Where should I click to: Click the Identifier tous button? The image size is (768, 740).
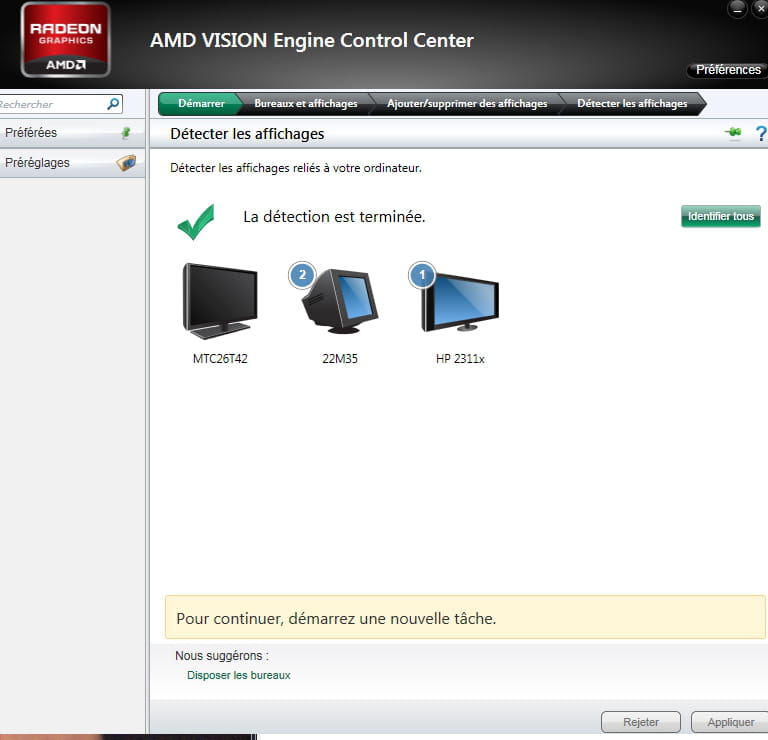coord(720,216)
